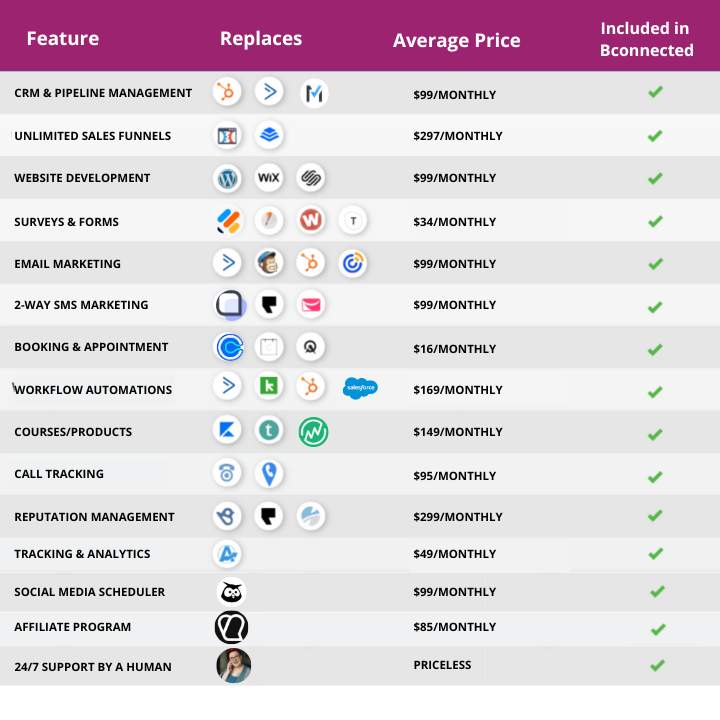Viewport: 720px width, 720px height.
Task: Click the Hootsuite owl icon
Action: [x=231, y=592]
